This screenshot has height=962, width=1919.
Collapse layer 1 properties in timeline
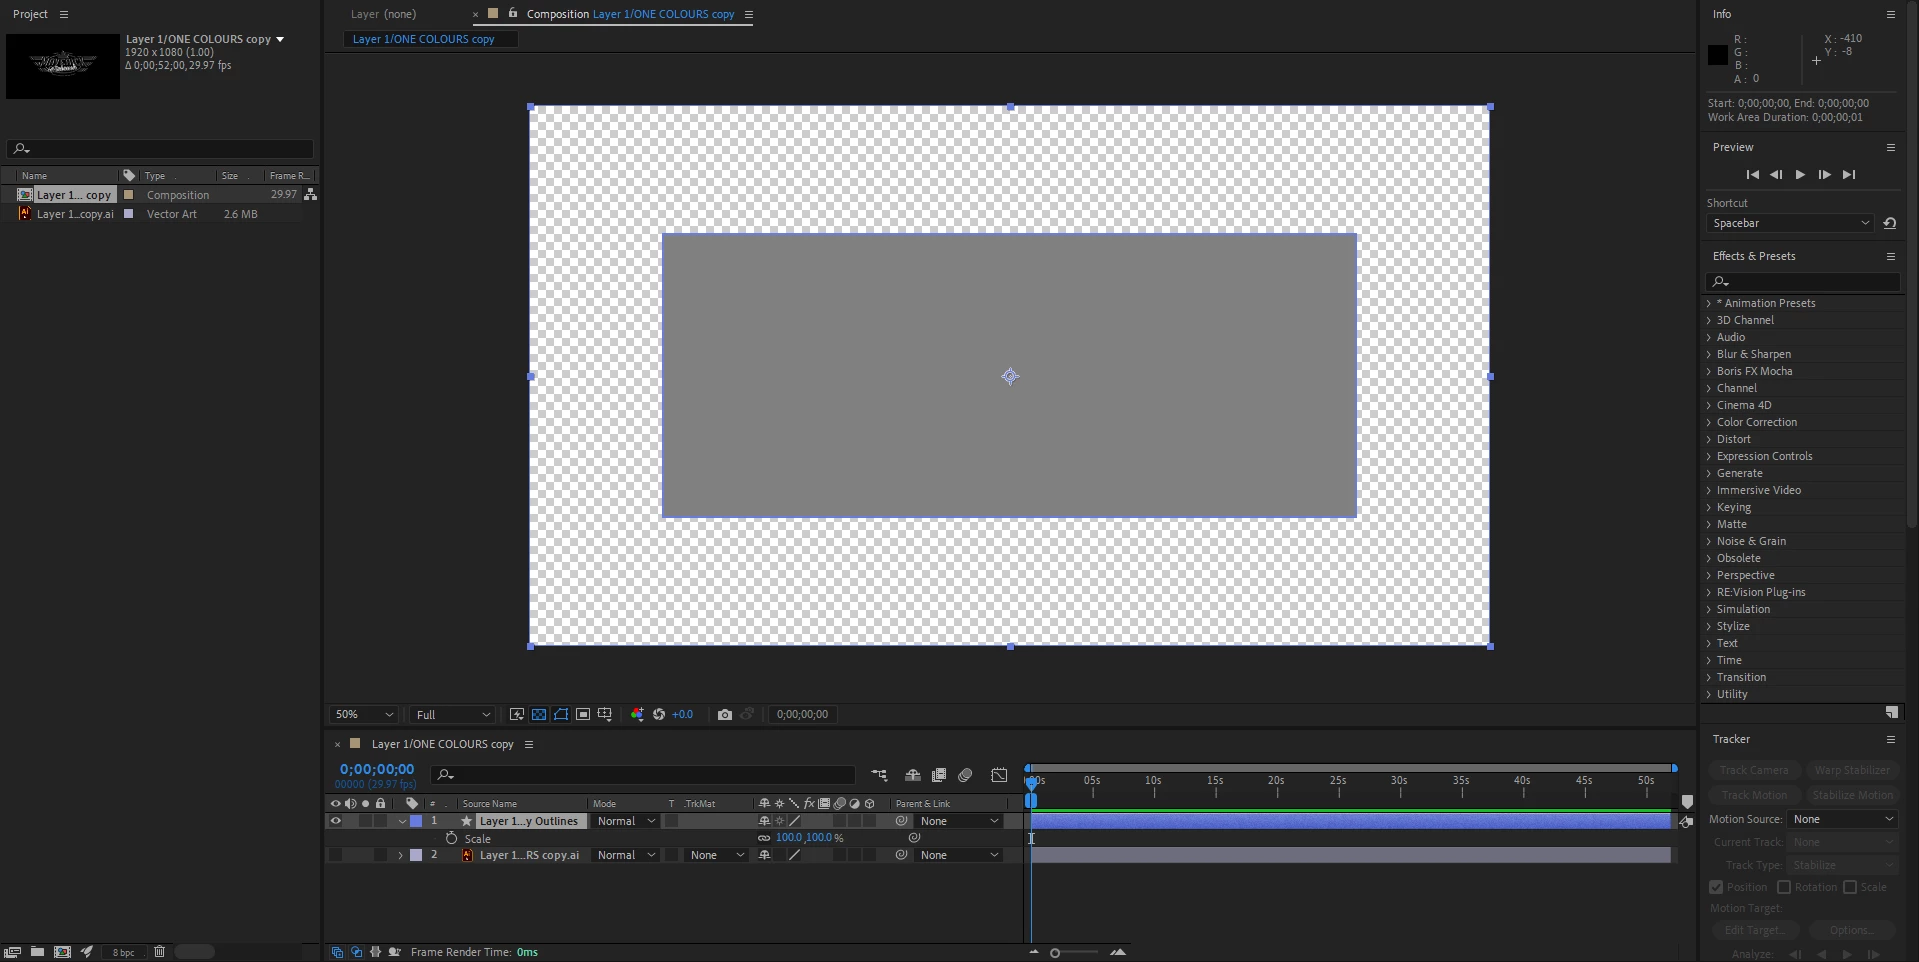point(402,821)
